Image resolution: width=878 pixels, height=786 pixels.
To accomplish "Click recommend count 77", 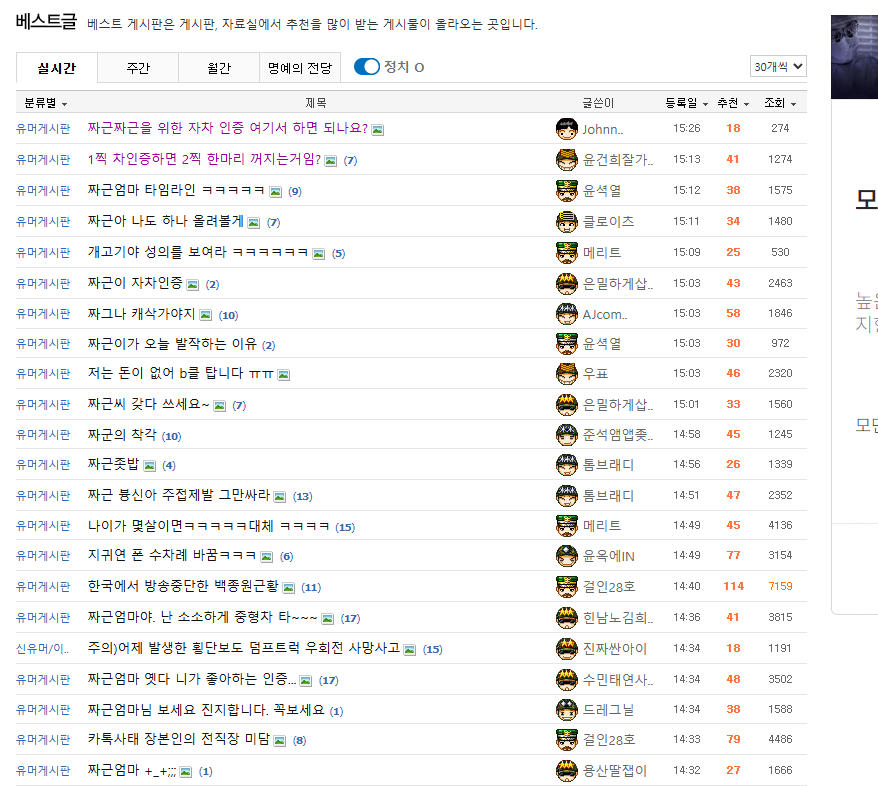I will [734, 555].
